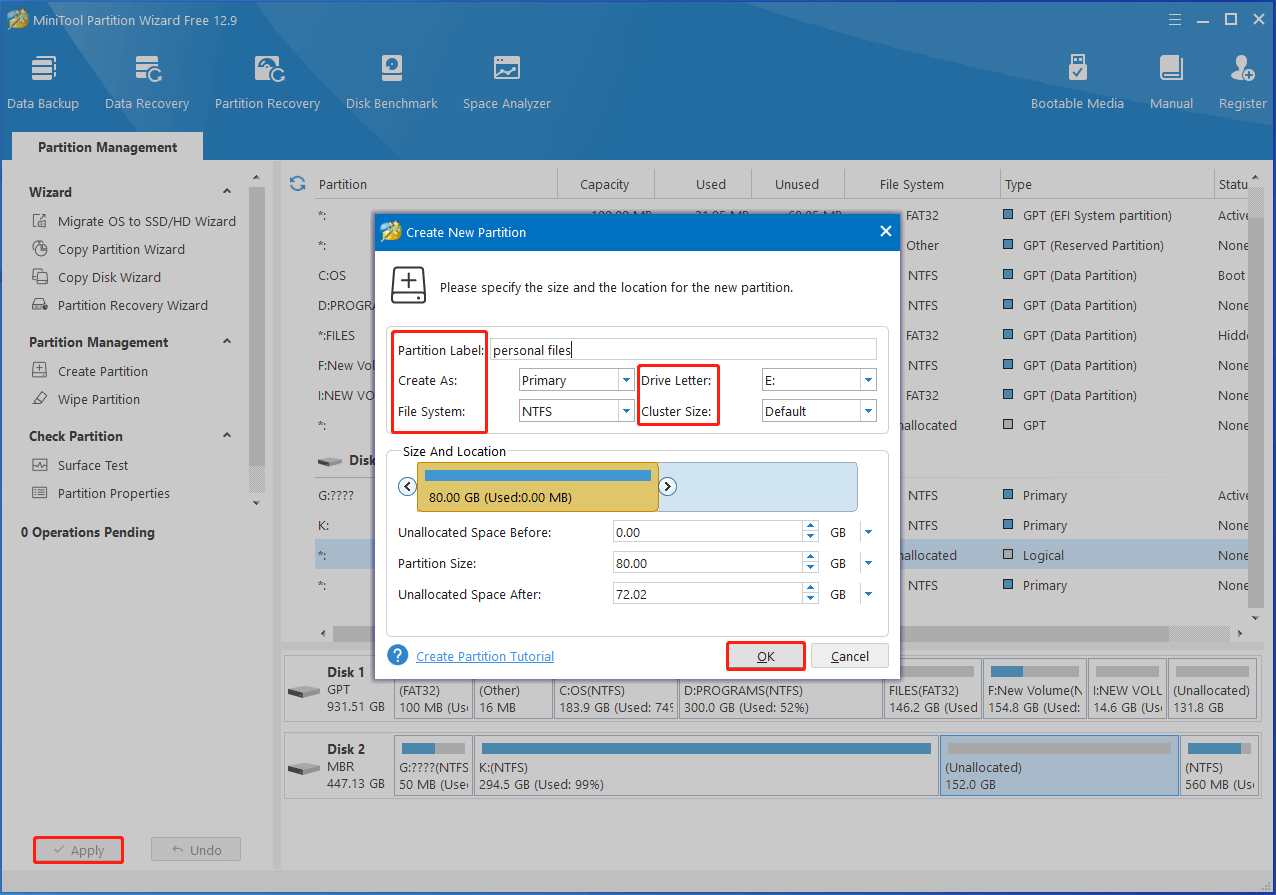Open the Manual
The height and width of the screenshot is (895, 1276).
(x=1171, y=82)
